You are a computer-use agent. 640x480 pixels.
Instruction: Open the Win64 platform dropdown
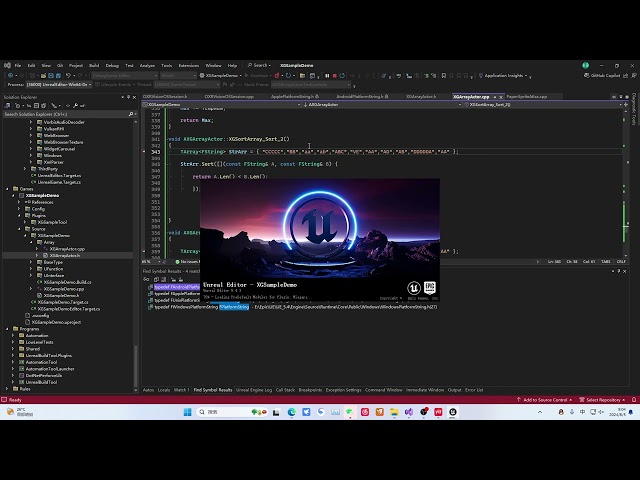click(178, 76)
